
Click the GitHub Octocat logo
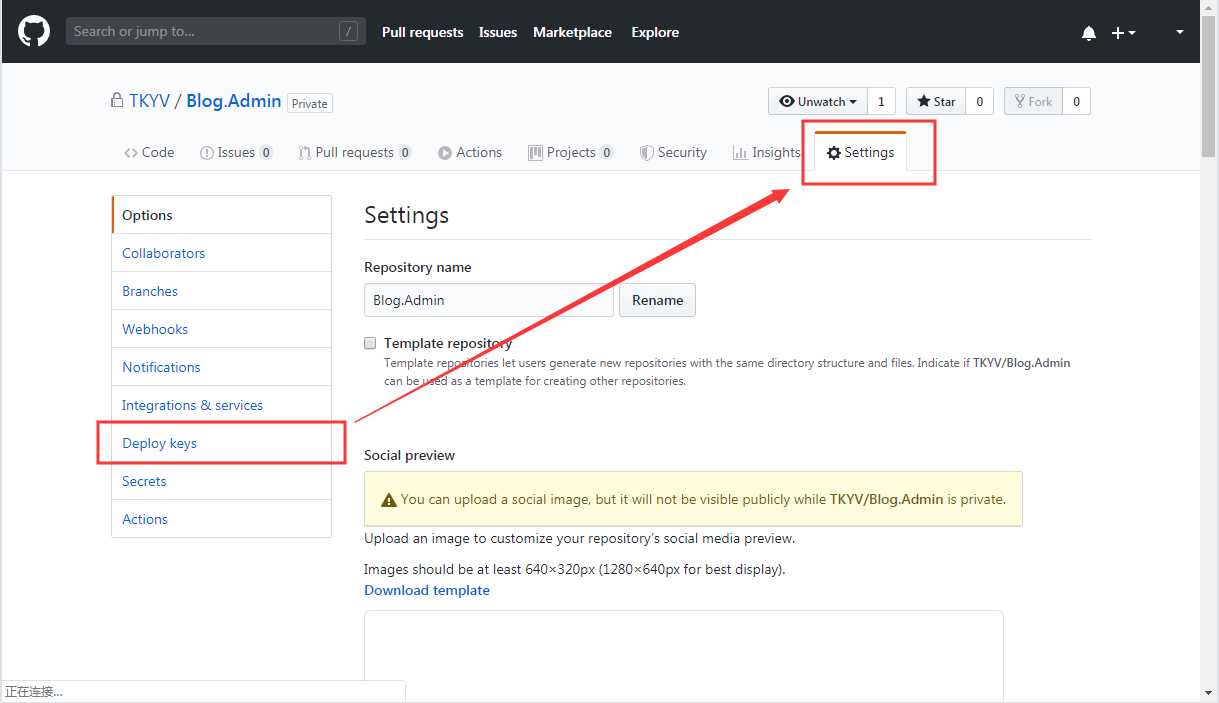click(x=34, y=31)
